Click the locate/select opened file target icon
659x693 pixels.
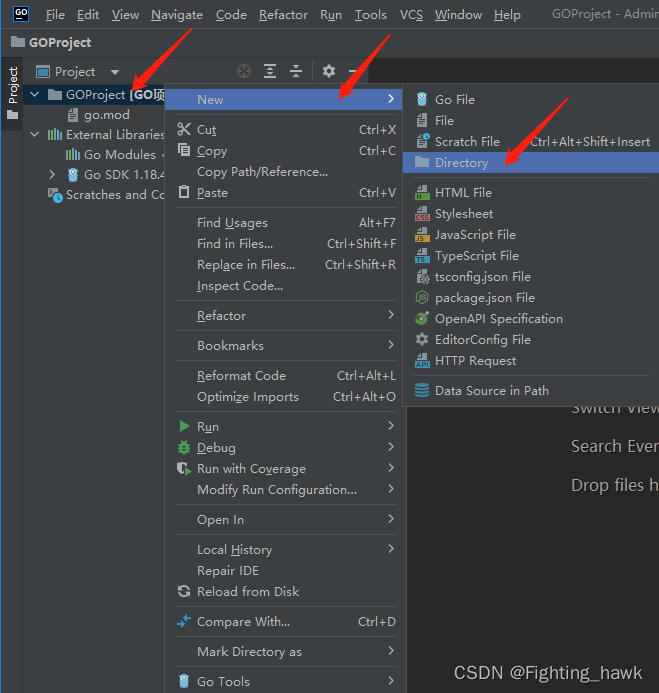coord(244,71)
